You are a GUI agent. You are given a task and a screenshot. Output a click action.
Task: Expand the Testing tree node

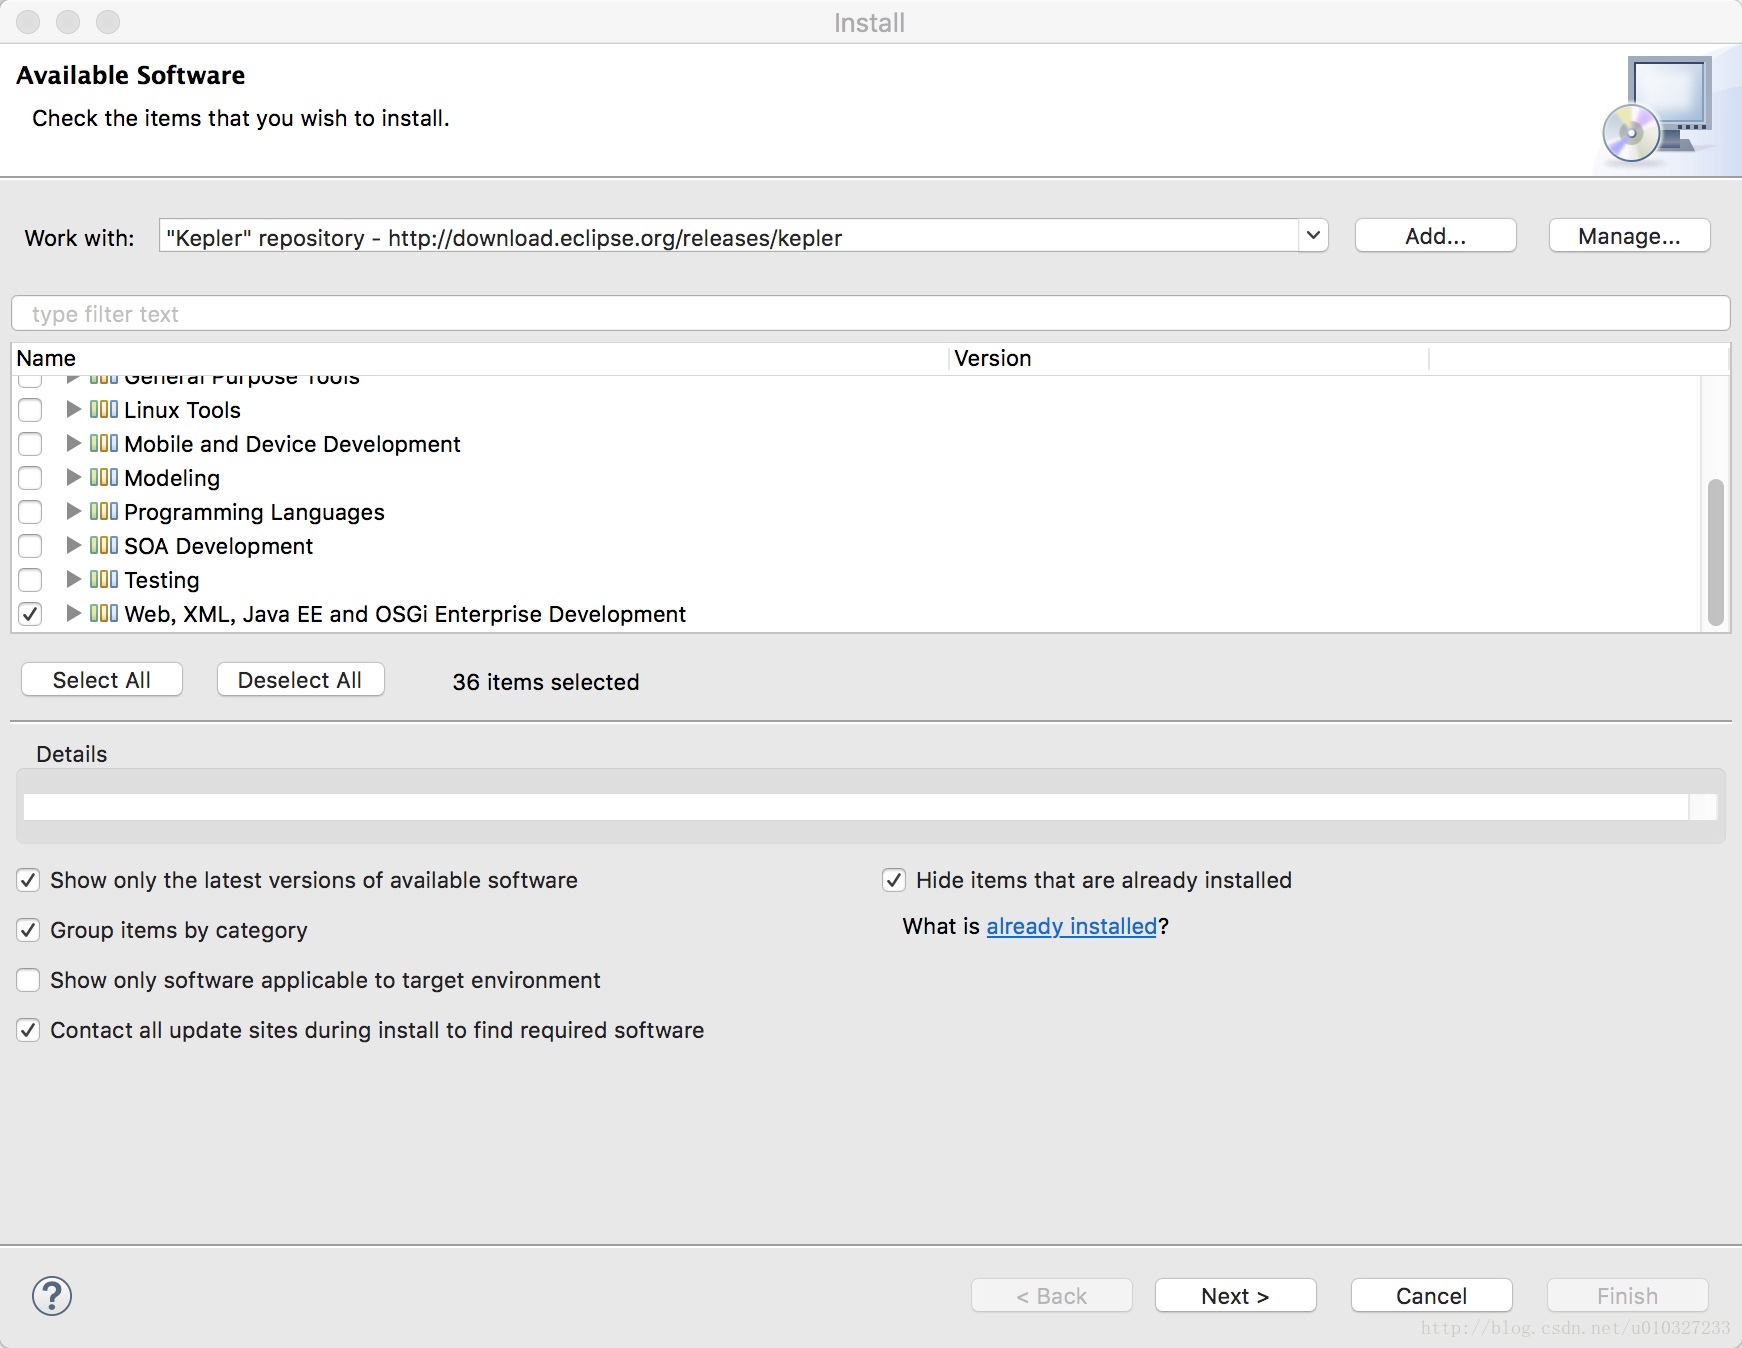[x=73, y=579]
